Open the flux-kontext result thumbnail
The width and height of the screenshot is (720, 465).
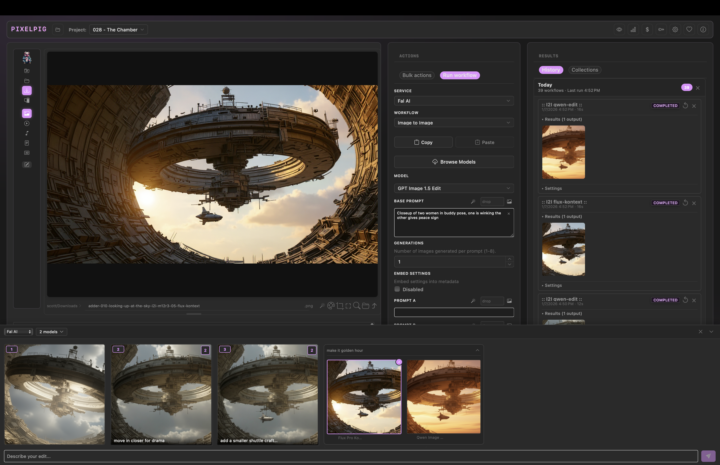point(563,249)
